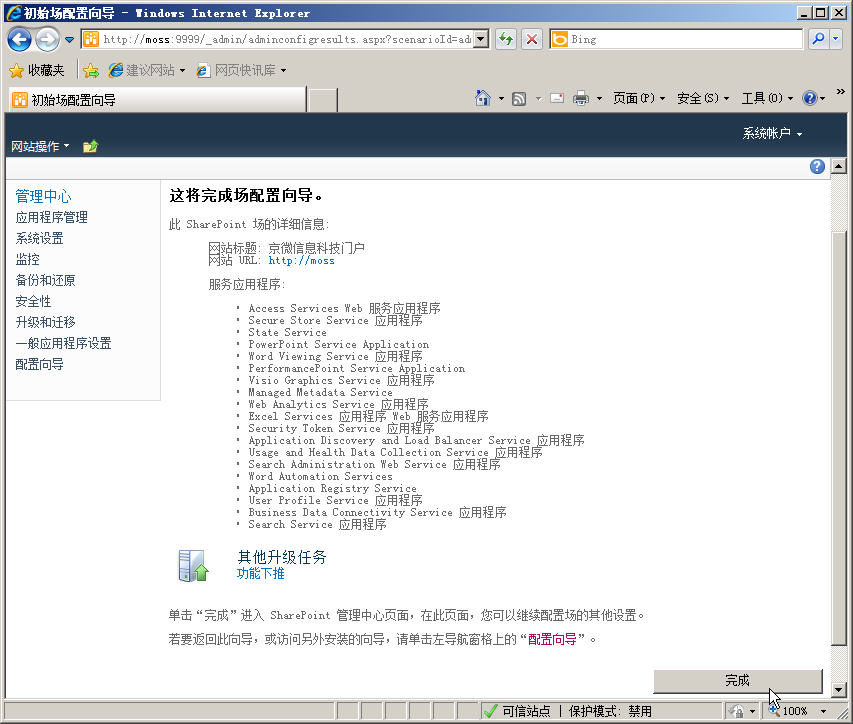
Task: Open 配置向导 in left navigation
Action: coord(39,364)
